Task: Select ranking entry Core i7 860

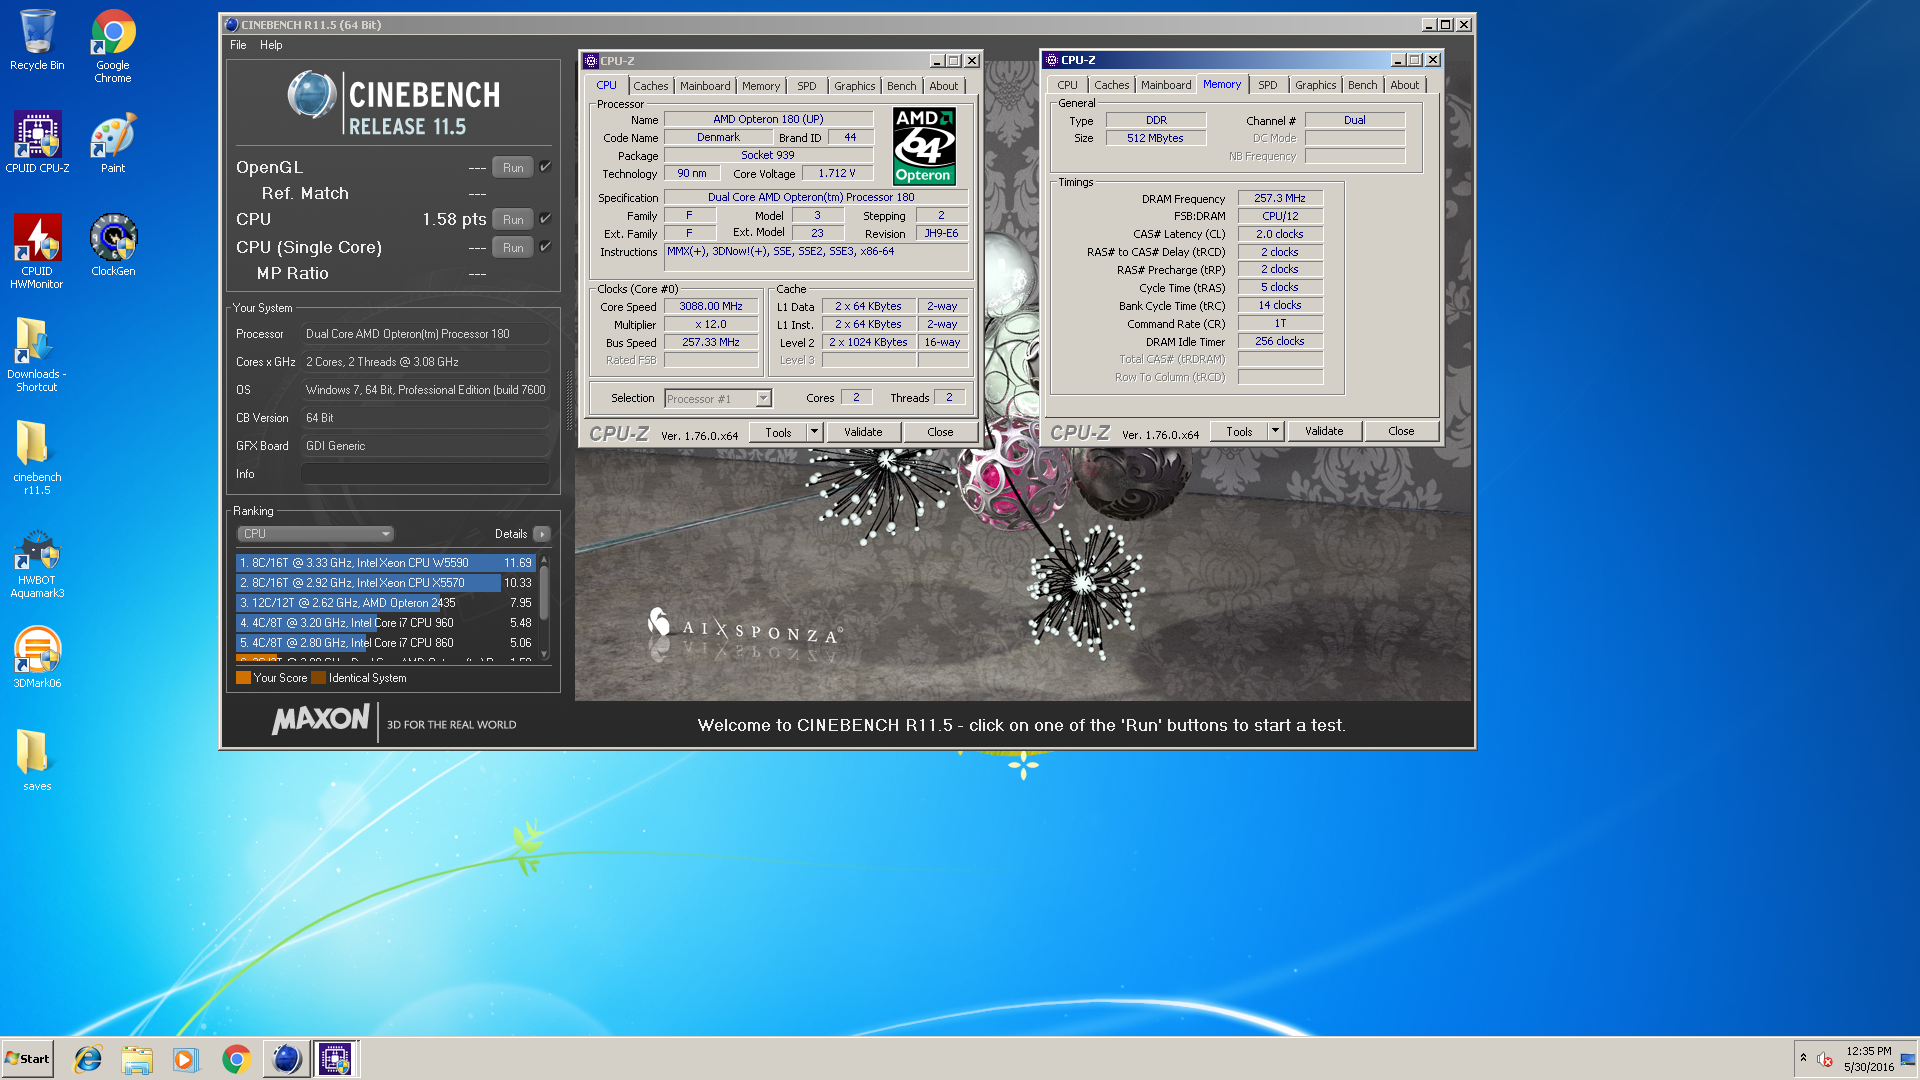Action: 386,643
